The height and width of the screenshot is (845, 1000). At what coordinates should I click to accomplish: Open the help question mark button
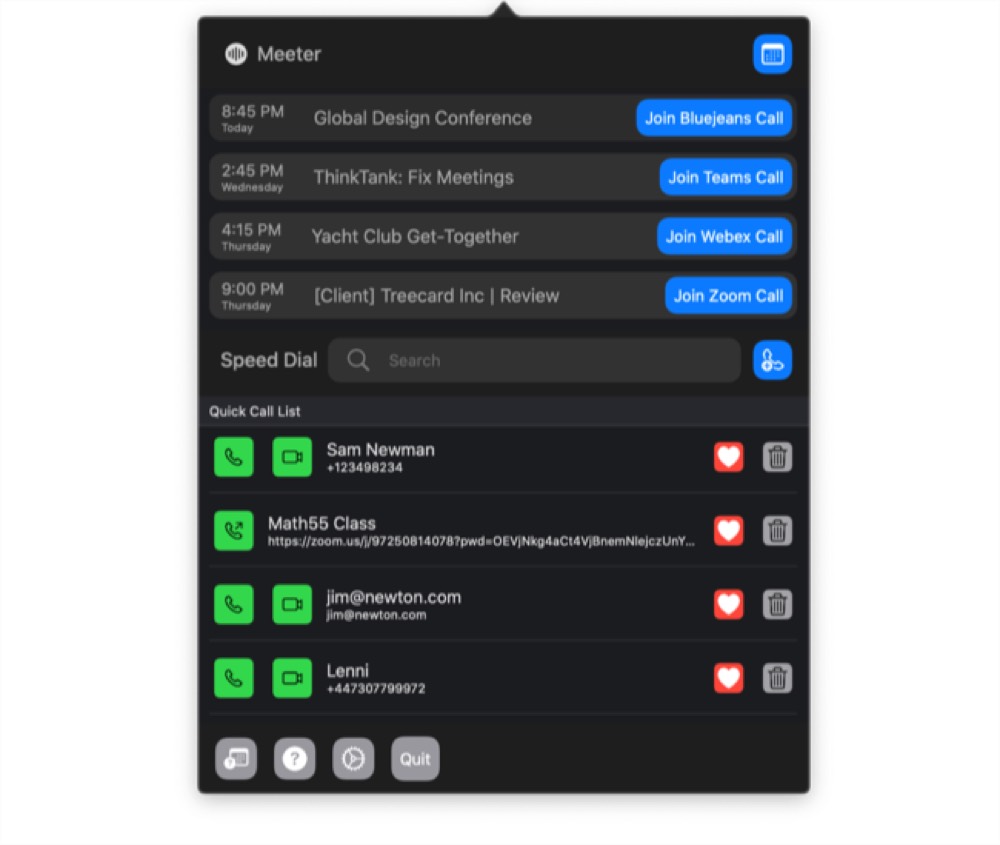pos(295,759)
